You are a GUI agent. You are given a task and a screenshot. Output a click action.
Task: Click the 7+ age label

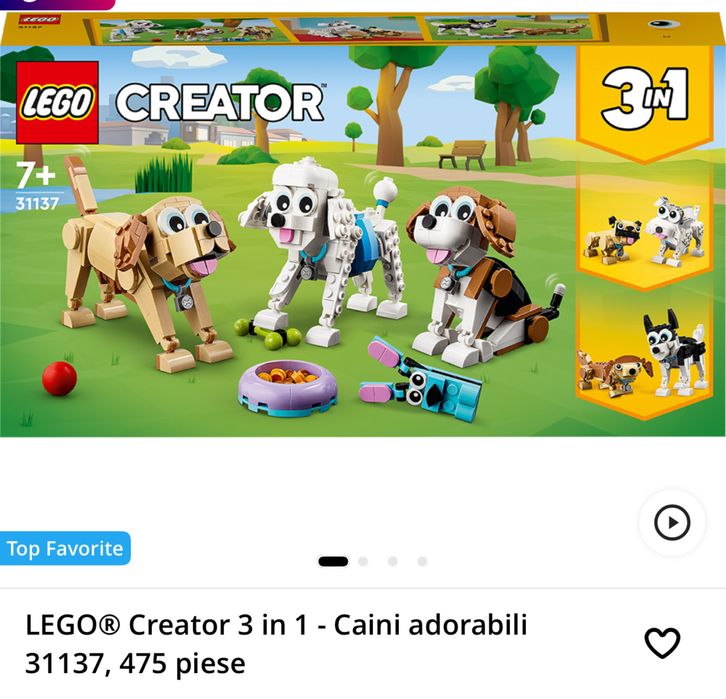(36, 175)
